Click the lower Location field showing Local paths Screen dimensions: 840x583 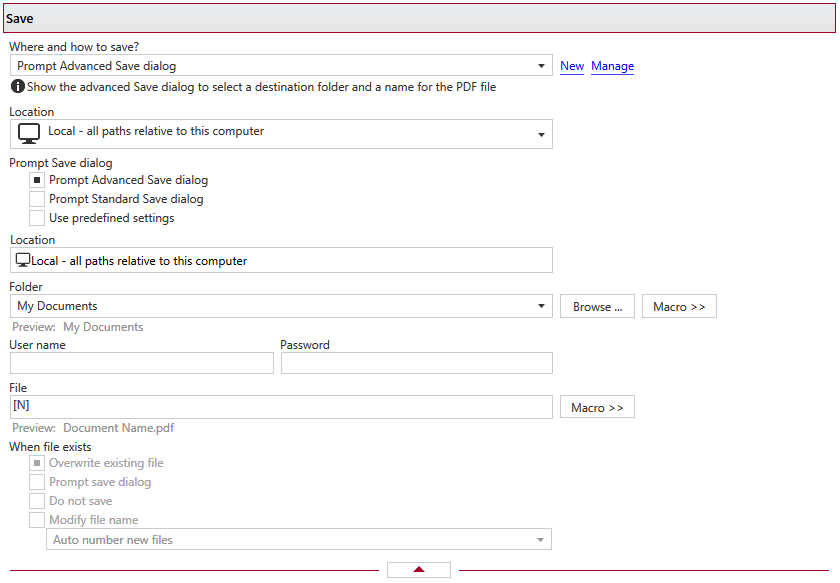click(281, 260)
